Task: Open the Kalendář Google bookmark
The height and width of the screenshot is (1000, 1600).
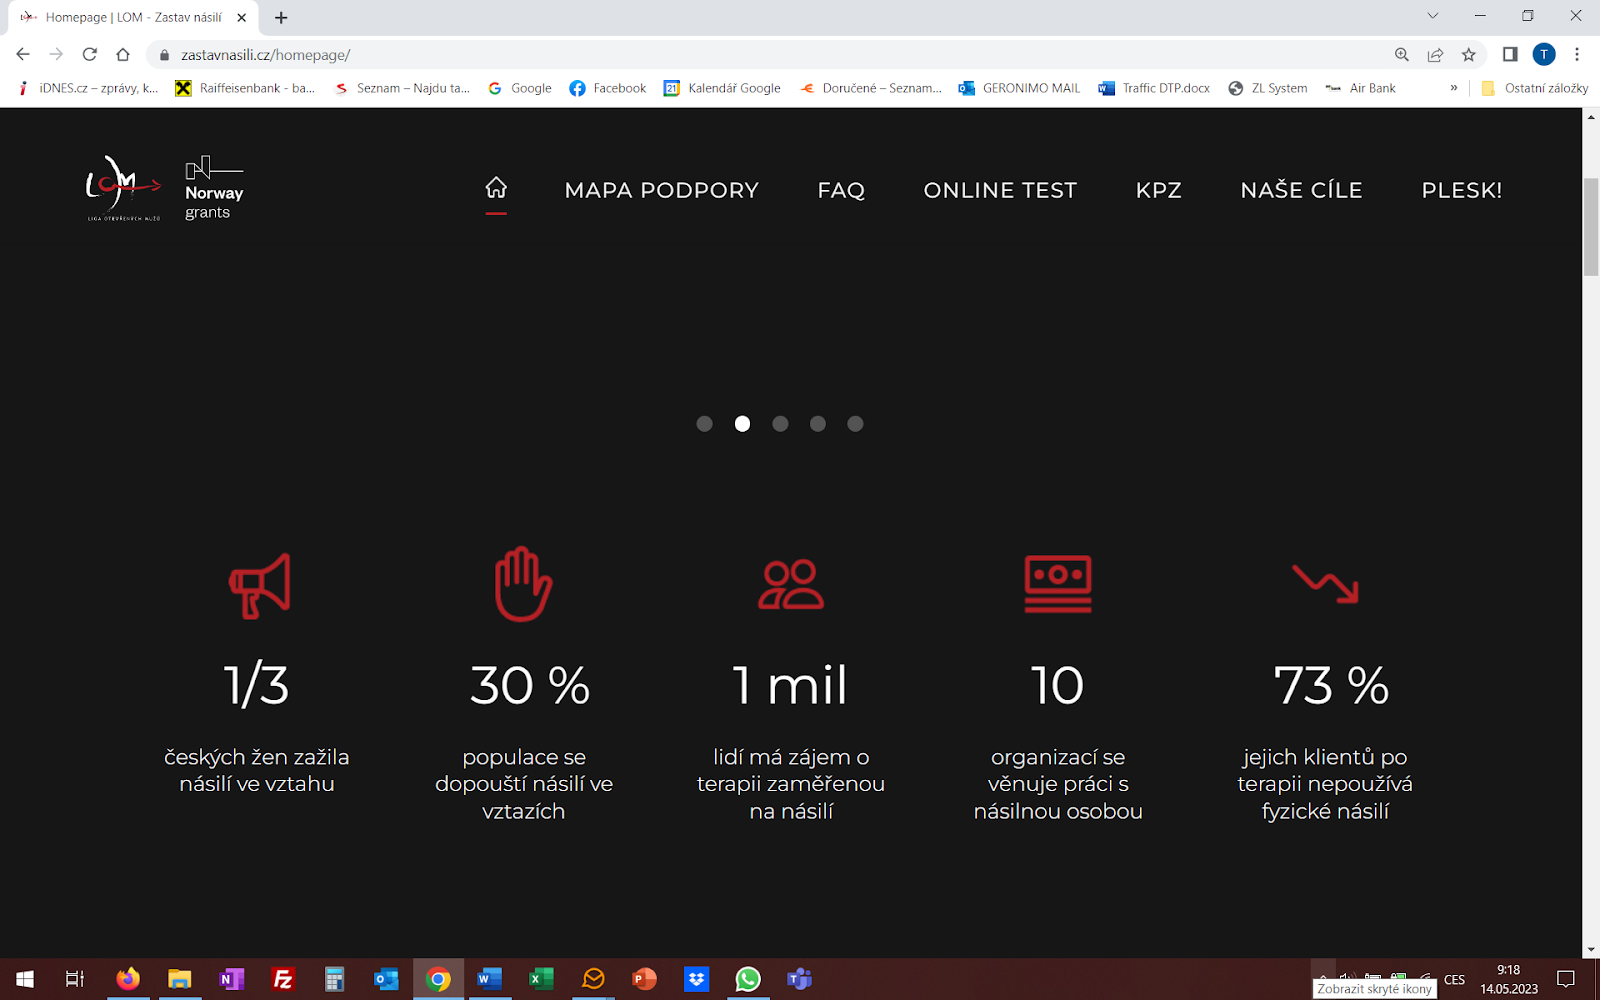Action: 722,88
